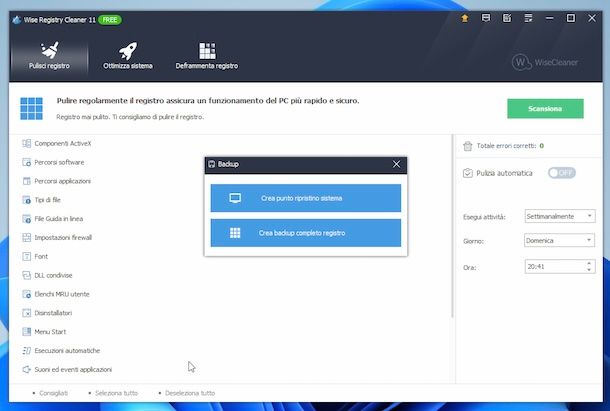
Task: Click the Percorsi software icon
Action: (26, 162)
